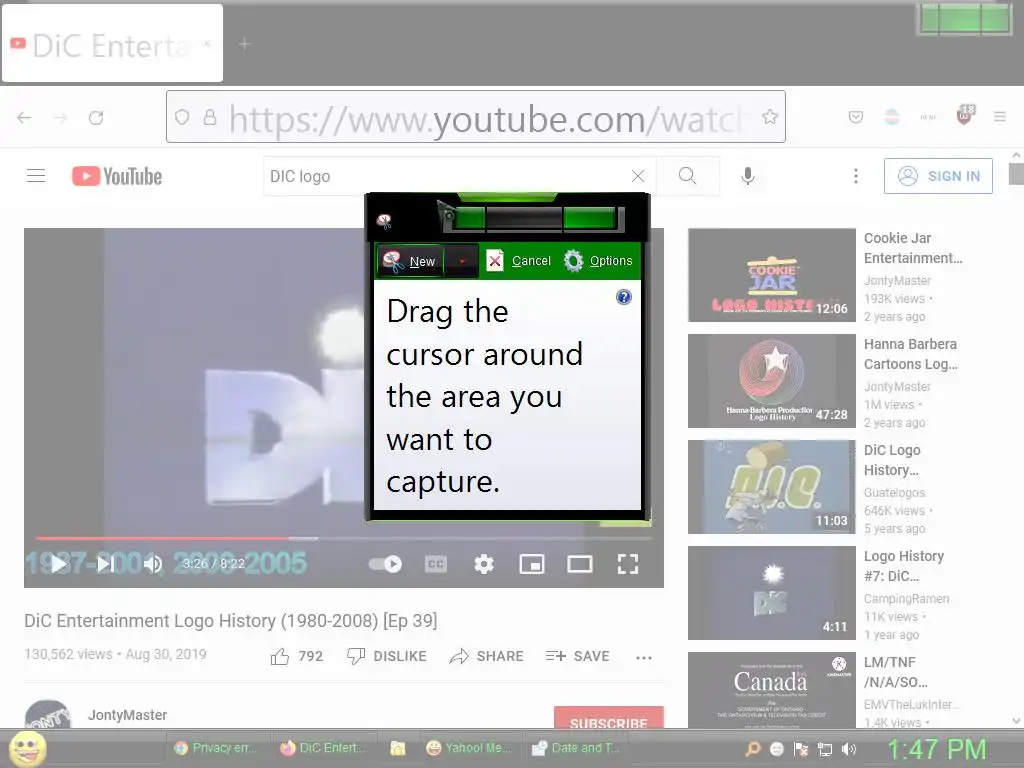Click the DiC Entertainment browser tab
The image size is (1024, 768).
tap(112, 44)
